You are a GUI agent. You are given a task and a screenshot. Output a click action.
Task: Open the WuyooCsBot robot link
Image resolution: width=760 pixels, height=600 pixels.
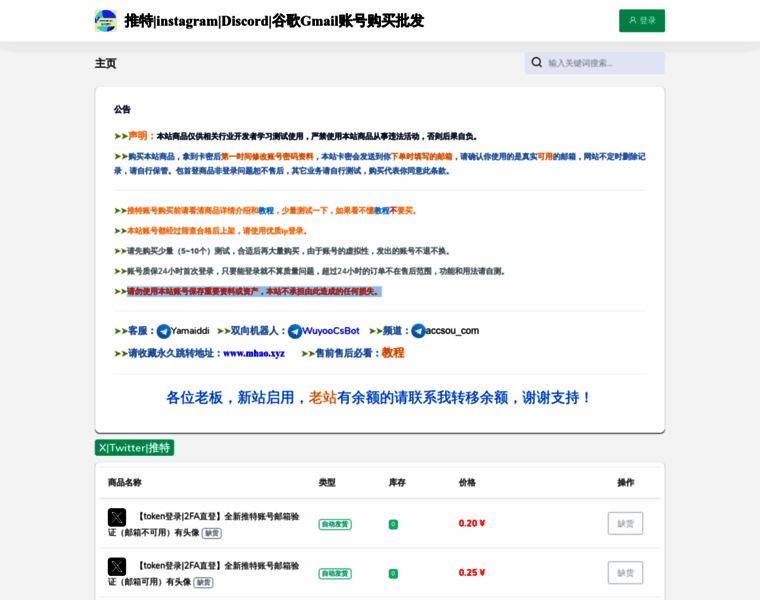point(331,331)
